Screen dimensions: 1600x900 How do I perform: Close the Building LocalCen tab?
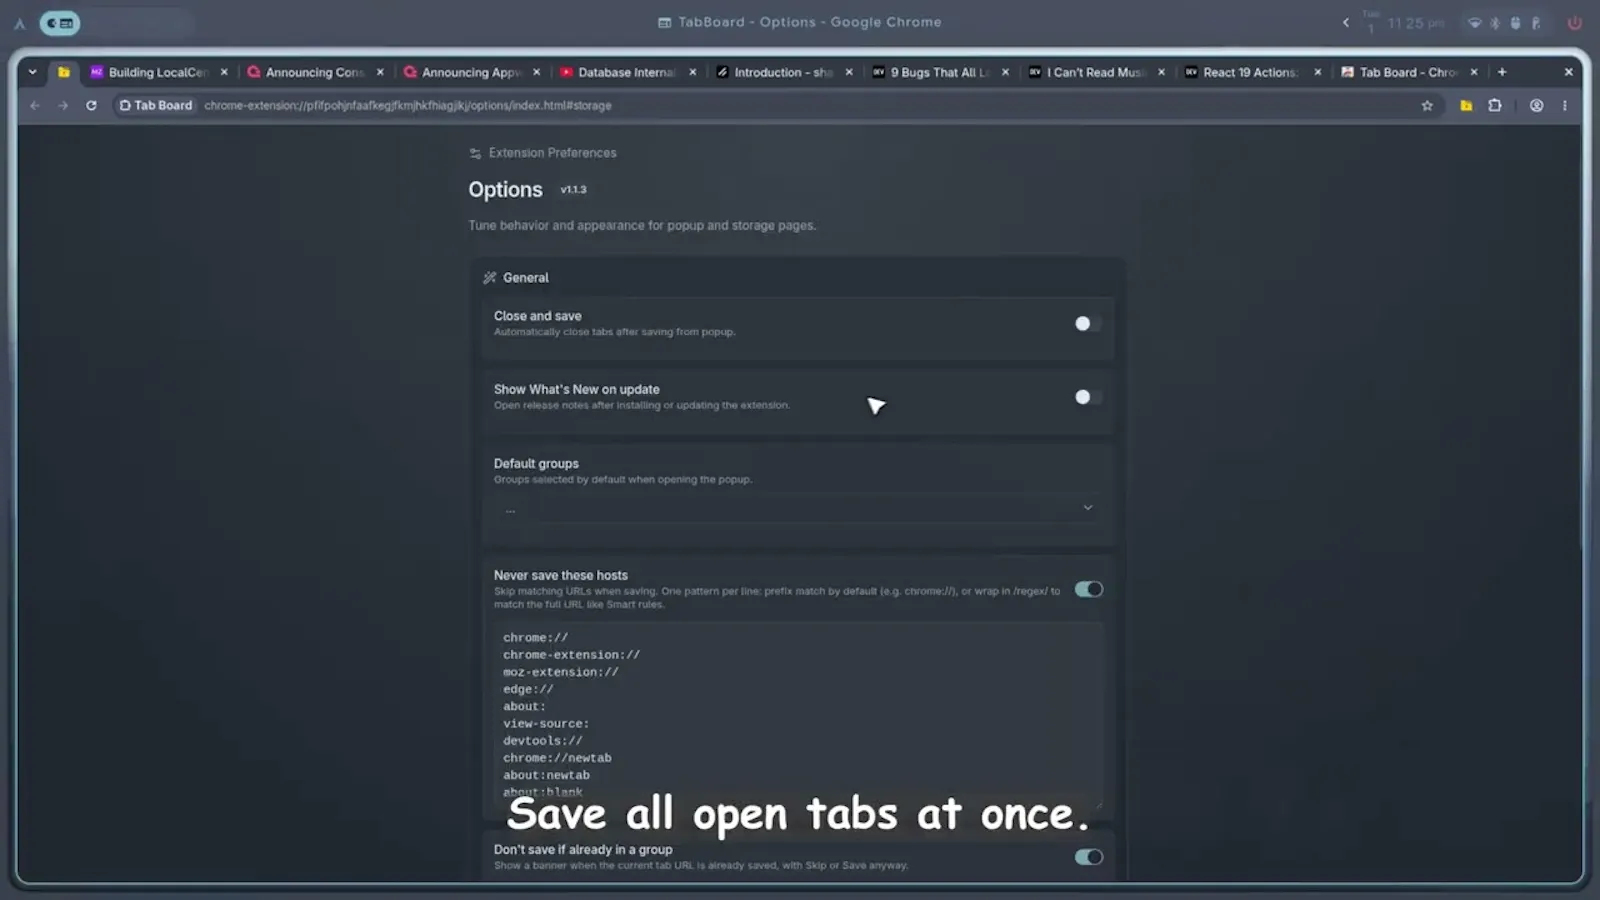point(224,72)
